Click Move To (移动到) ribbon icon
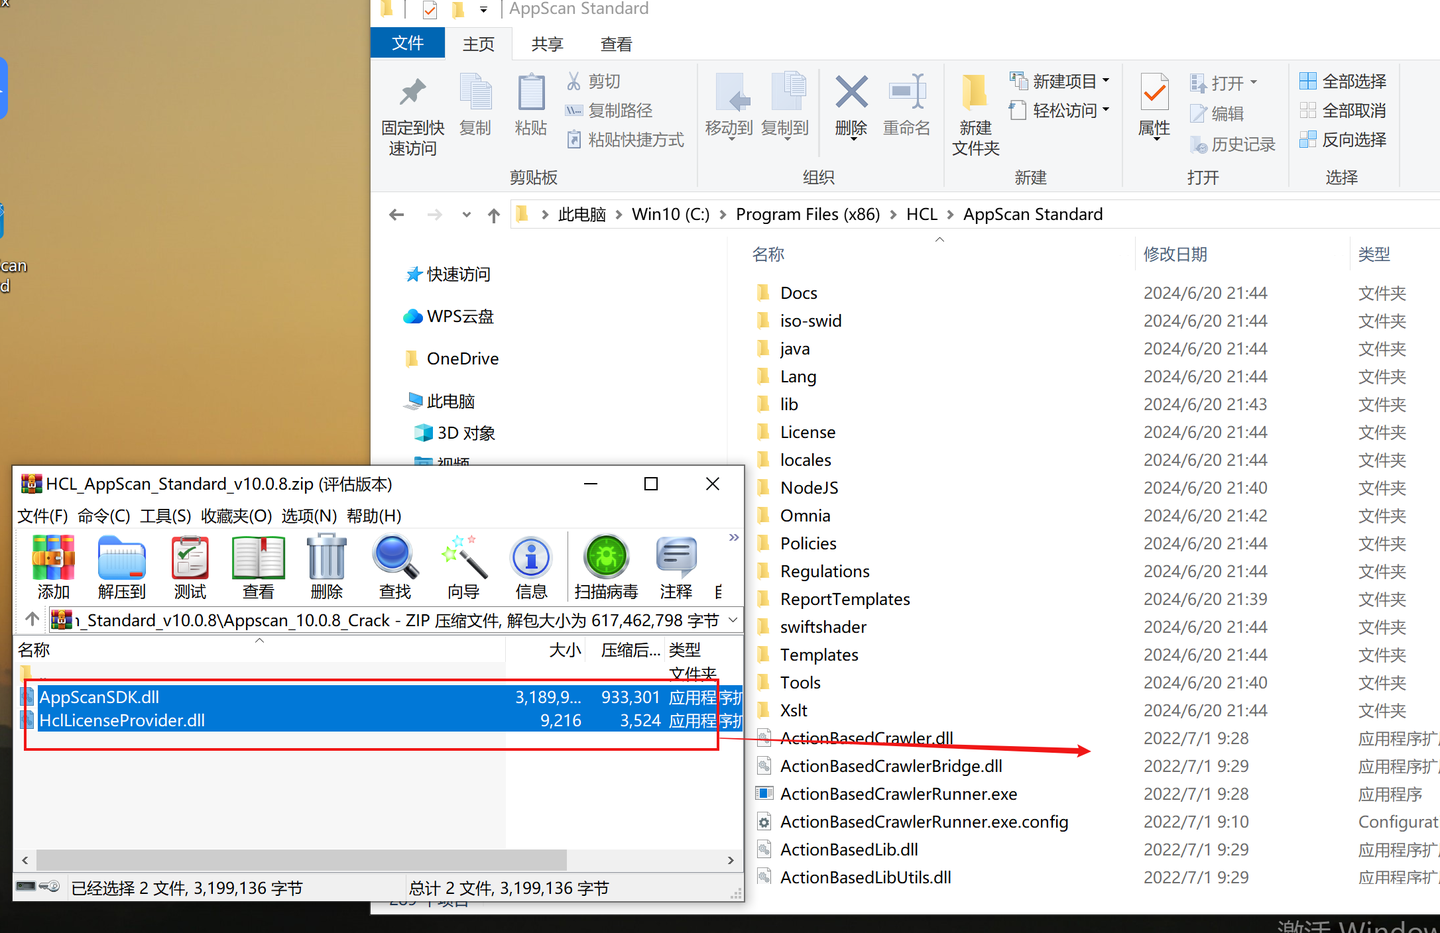Image resolution: width=1440 pixels, height=933 pixels. coord(729,105)
